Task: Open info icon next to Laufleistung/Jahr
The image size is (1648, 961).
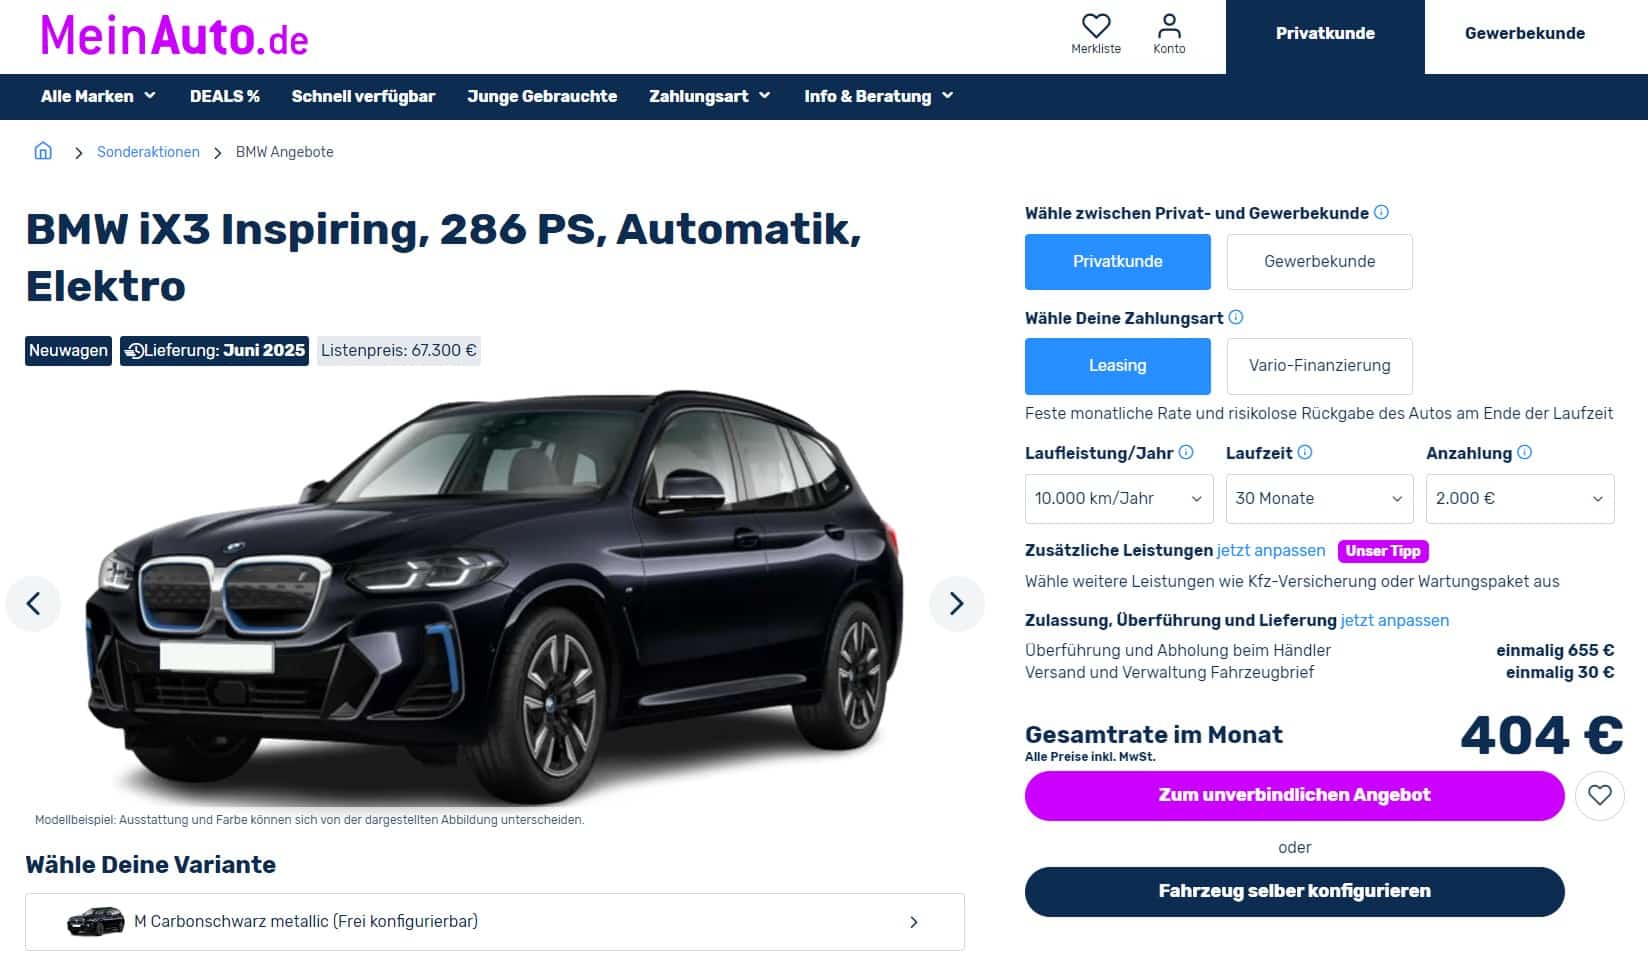Action: tap(1186, 452)
